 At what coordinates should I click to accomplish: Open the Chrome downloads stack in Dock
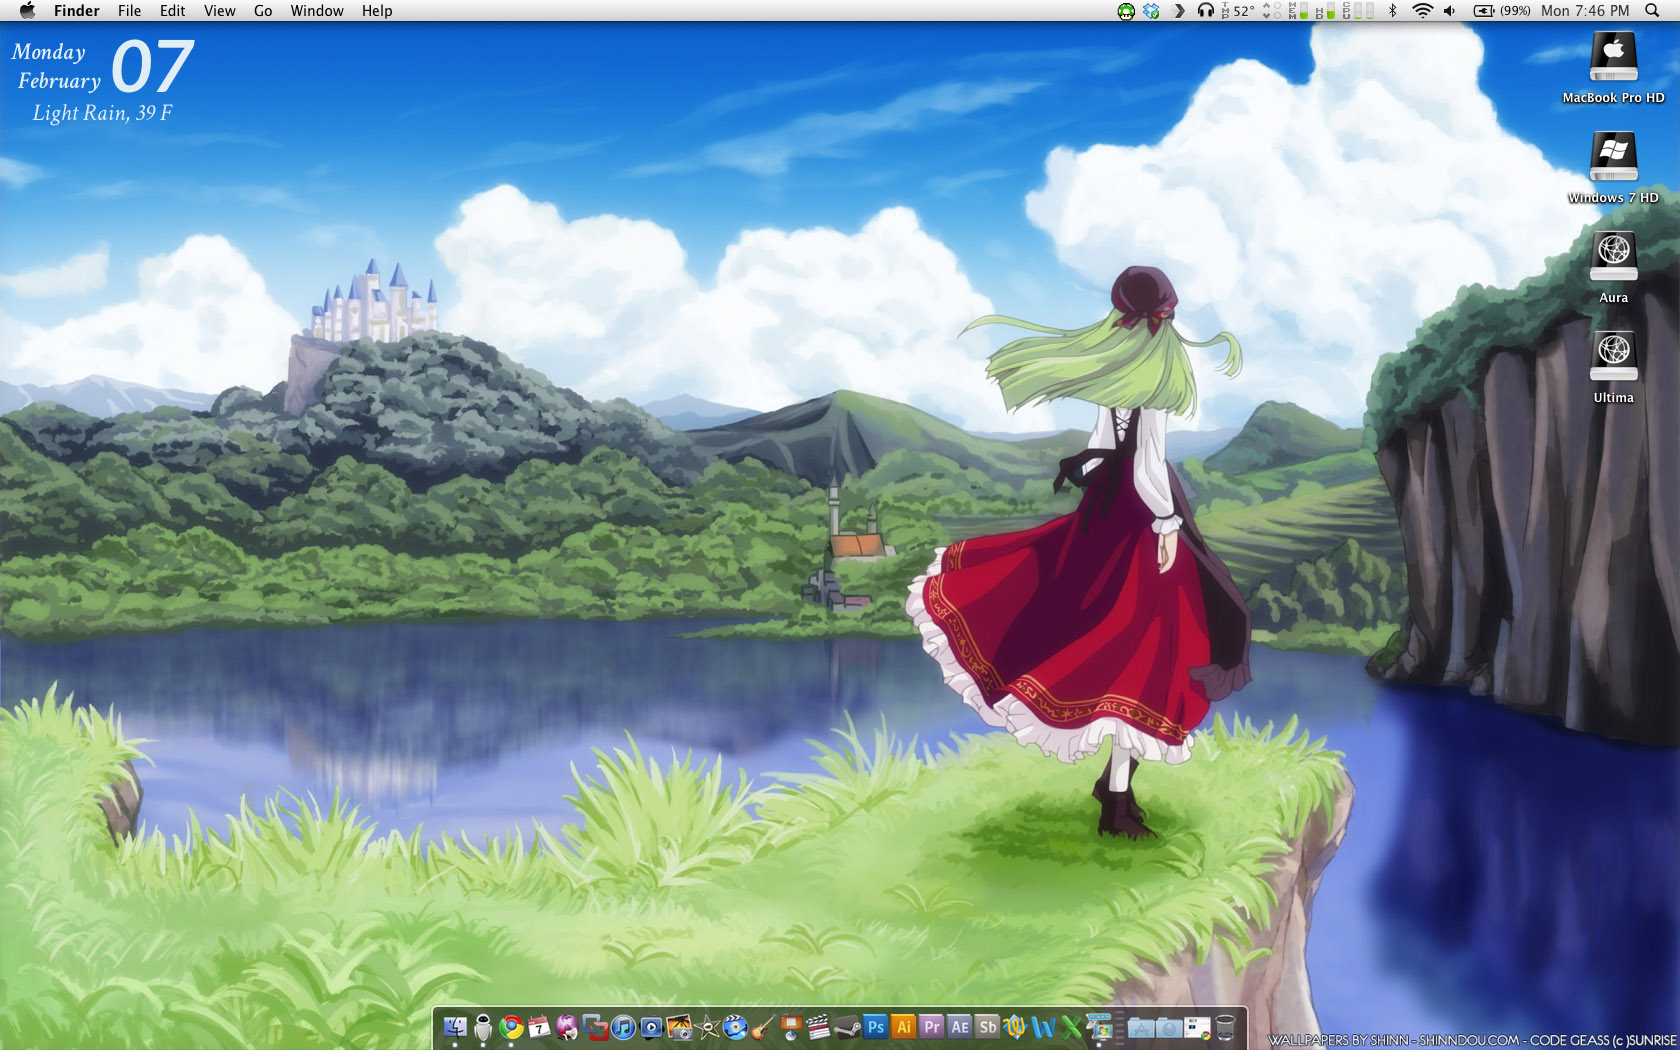[x=1197, y=1027]
